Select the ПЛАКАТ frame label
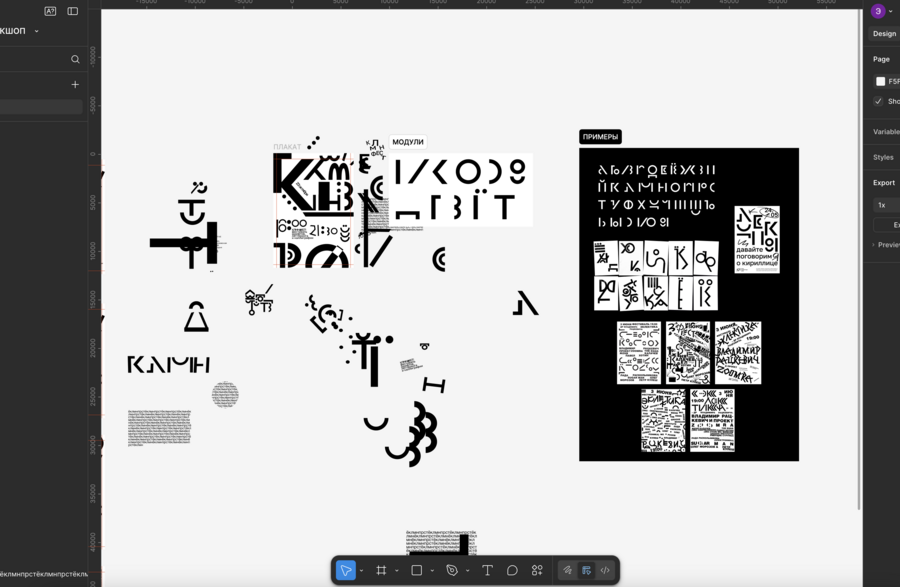The height and width of the screenshot is (587, 900). tap(287, 147)
